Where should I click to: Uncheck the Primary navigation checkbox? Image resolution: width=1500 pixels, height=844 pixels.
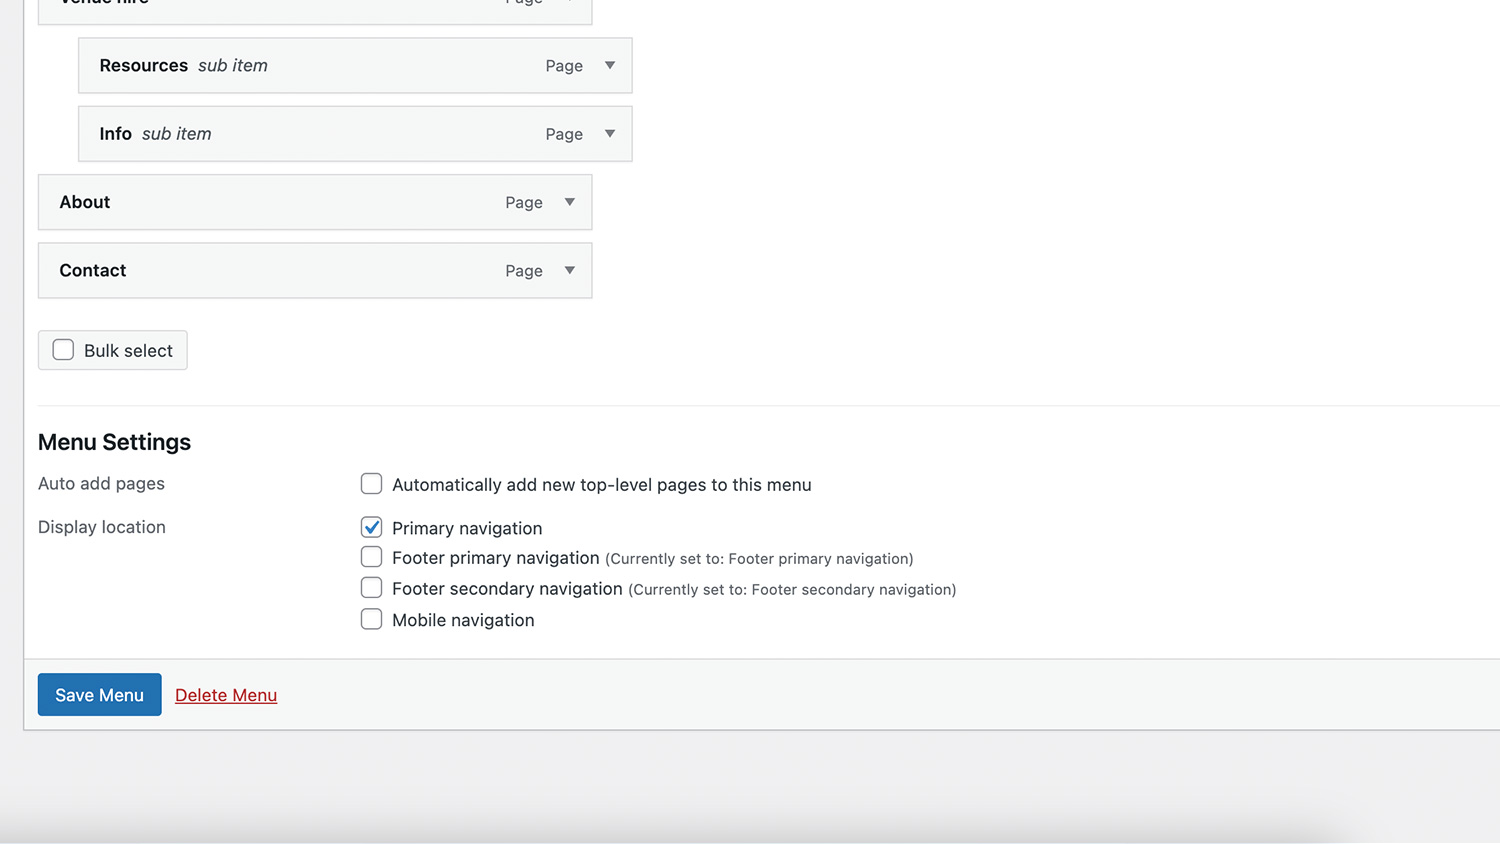point(371,527)
